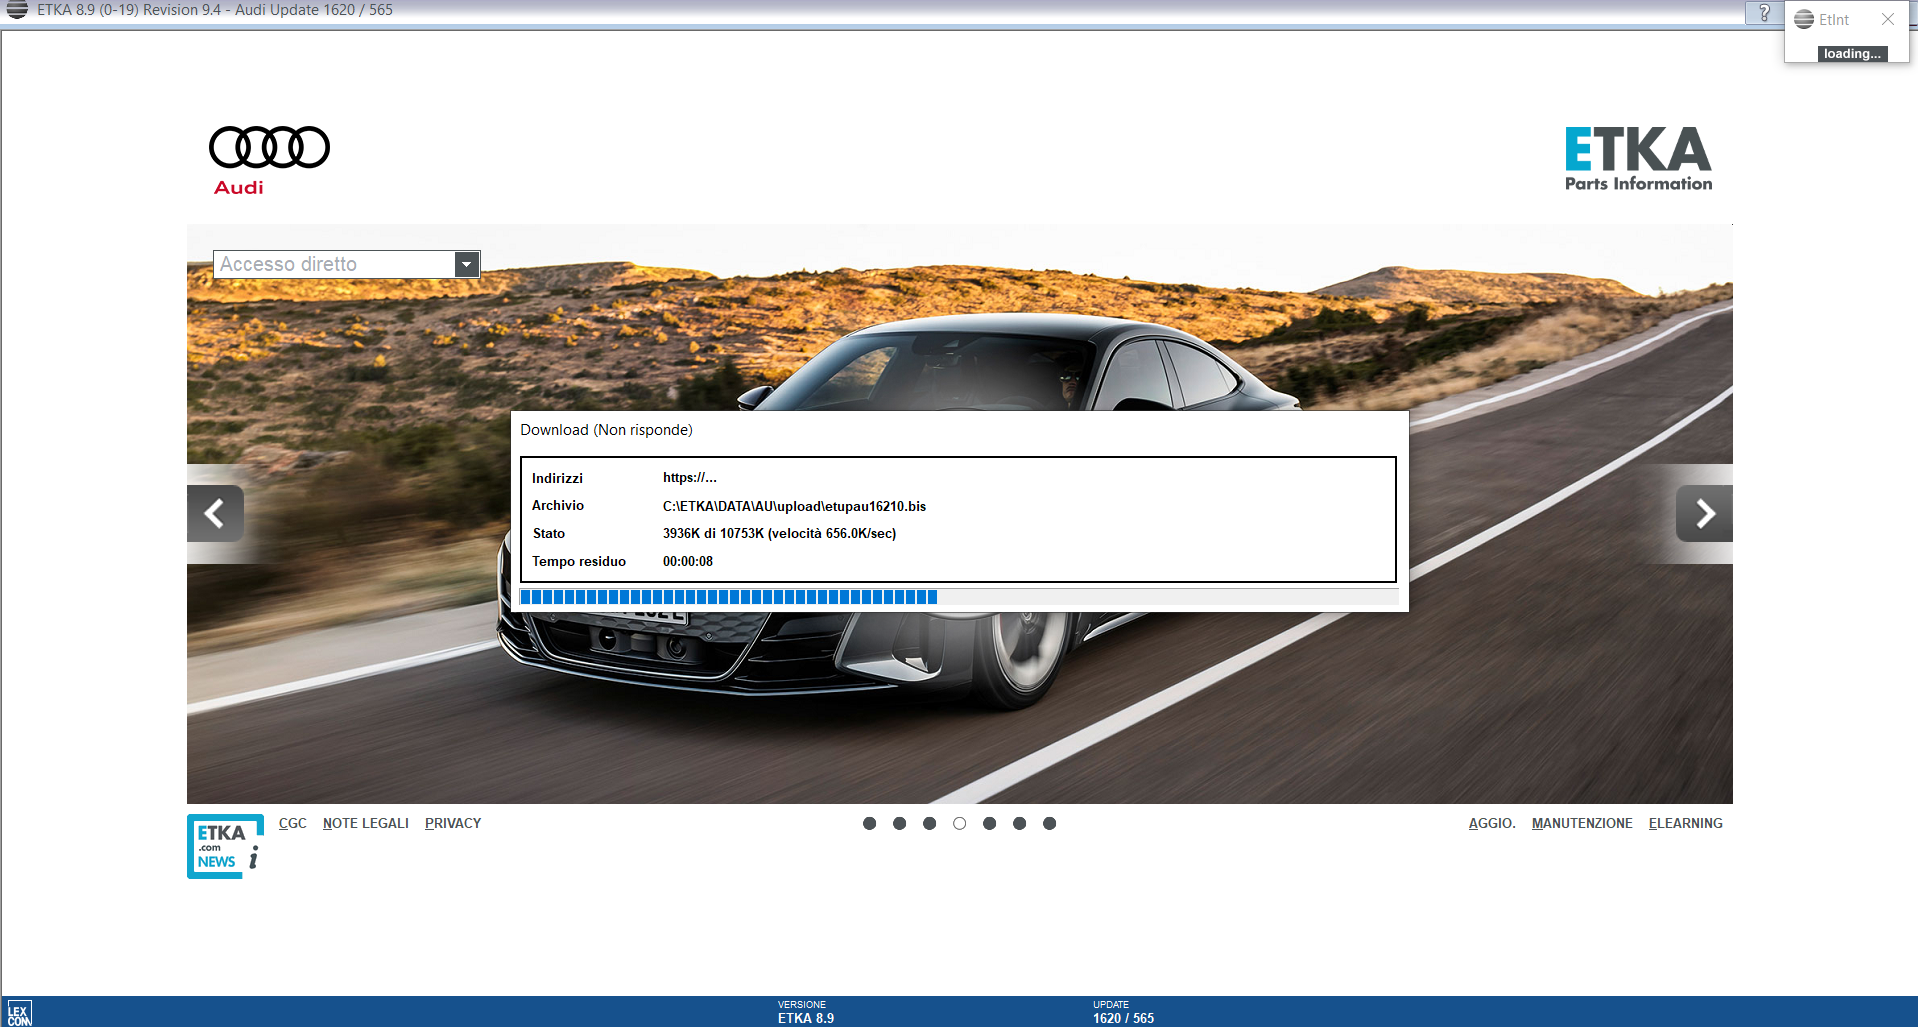
Task: Select the sixth carousel dot
Action: [x=1019, y=823]
